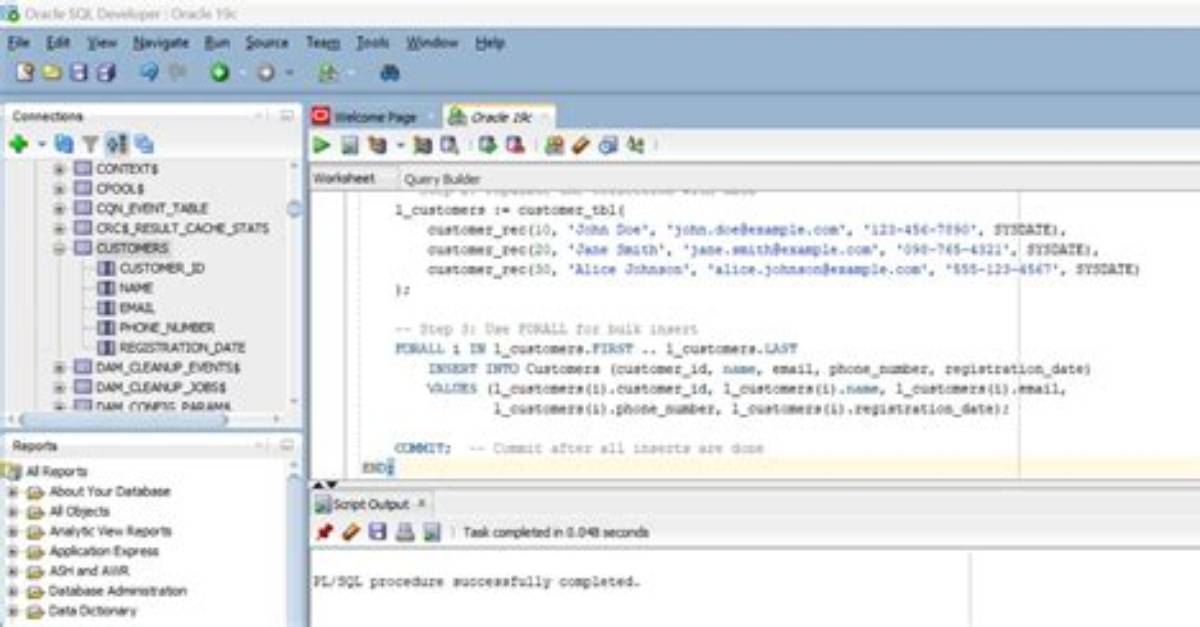The width and height of the screenshot is (1200, 627).
Task: Click the funnel Filter icon in Connections
Action: (90, 145)
